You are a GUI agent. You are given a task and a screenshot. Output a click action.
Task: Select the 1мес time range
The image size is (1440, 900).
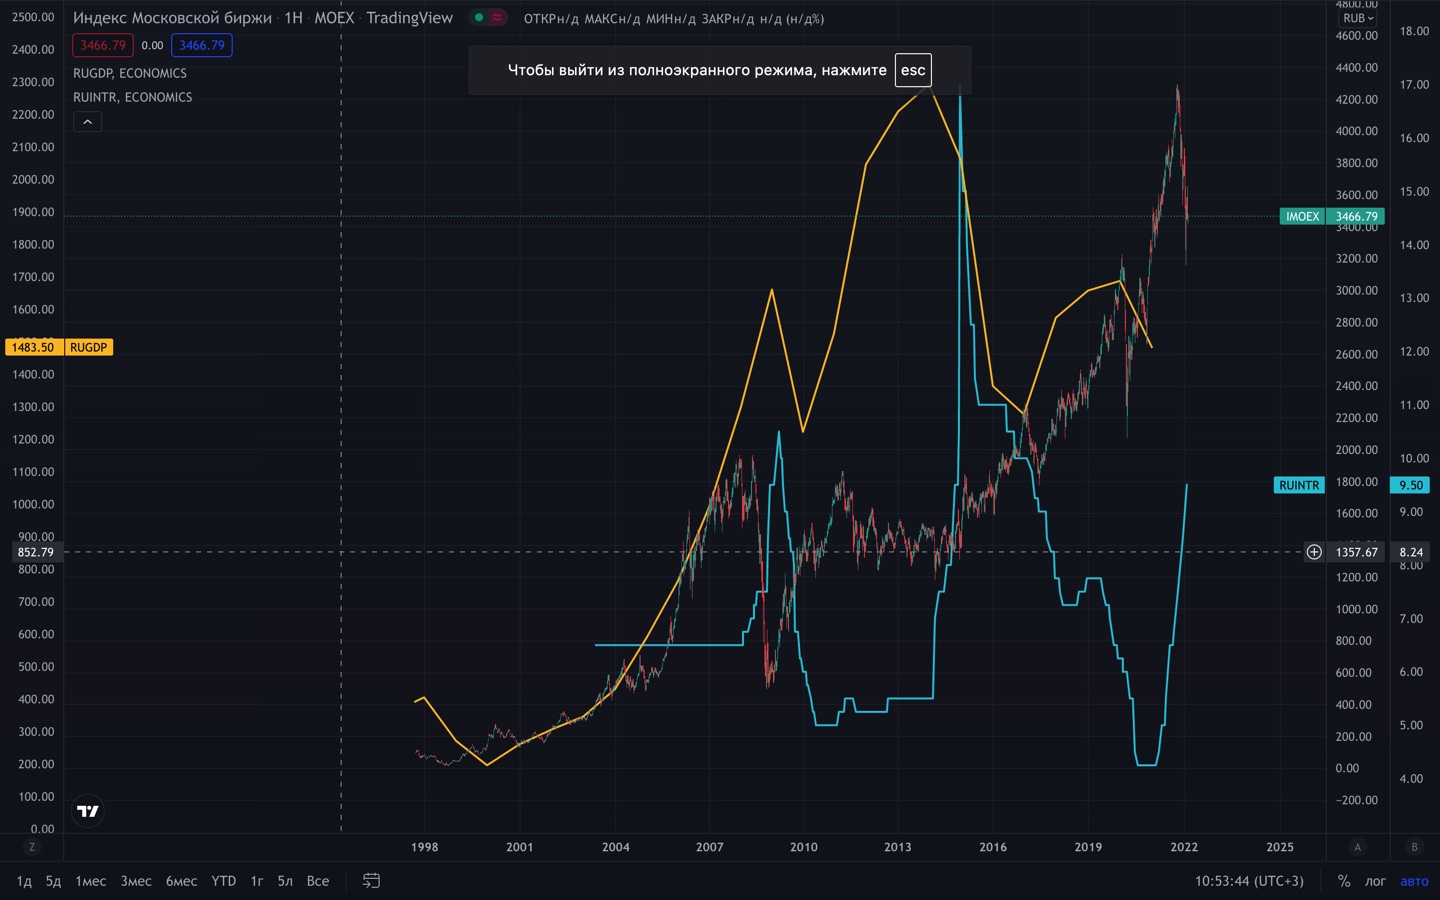91,881
